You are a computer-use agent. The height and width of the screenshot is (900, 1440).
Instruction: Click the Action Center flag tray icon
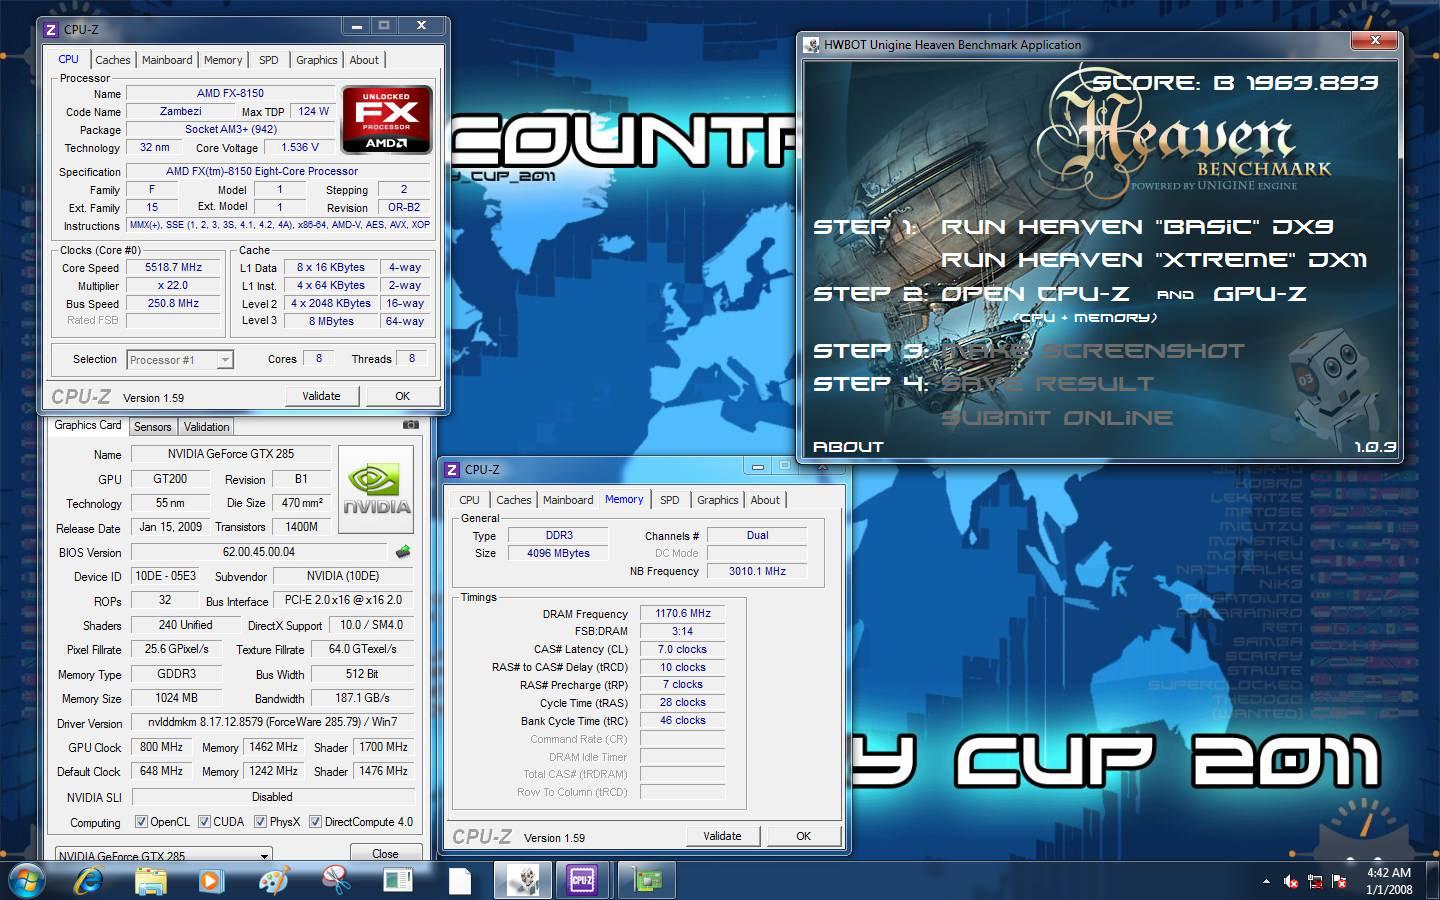1340,881
